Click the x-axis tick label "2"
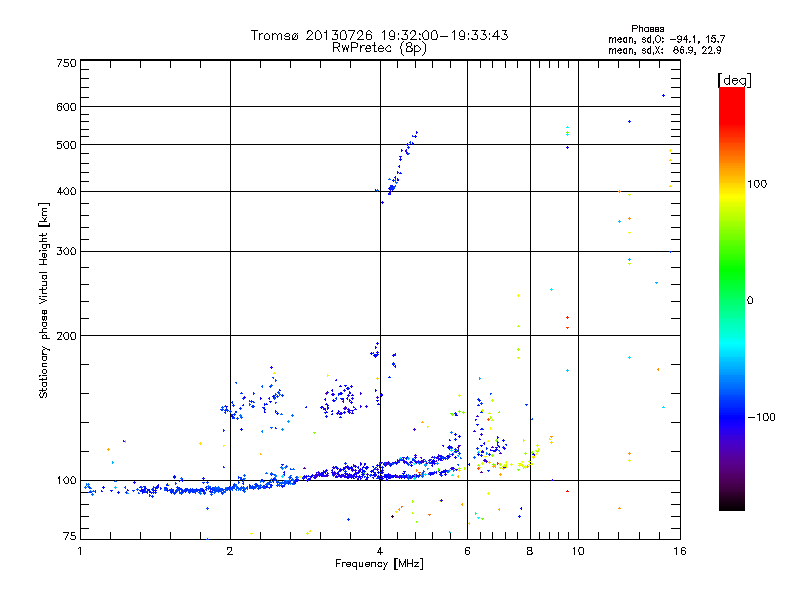The height and width of the screenshot is (600, 800). click(230, 551)
